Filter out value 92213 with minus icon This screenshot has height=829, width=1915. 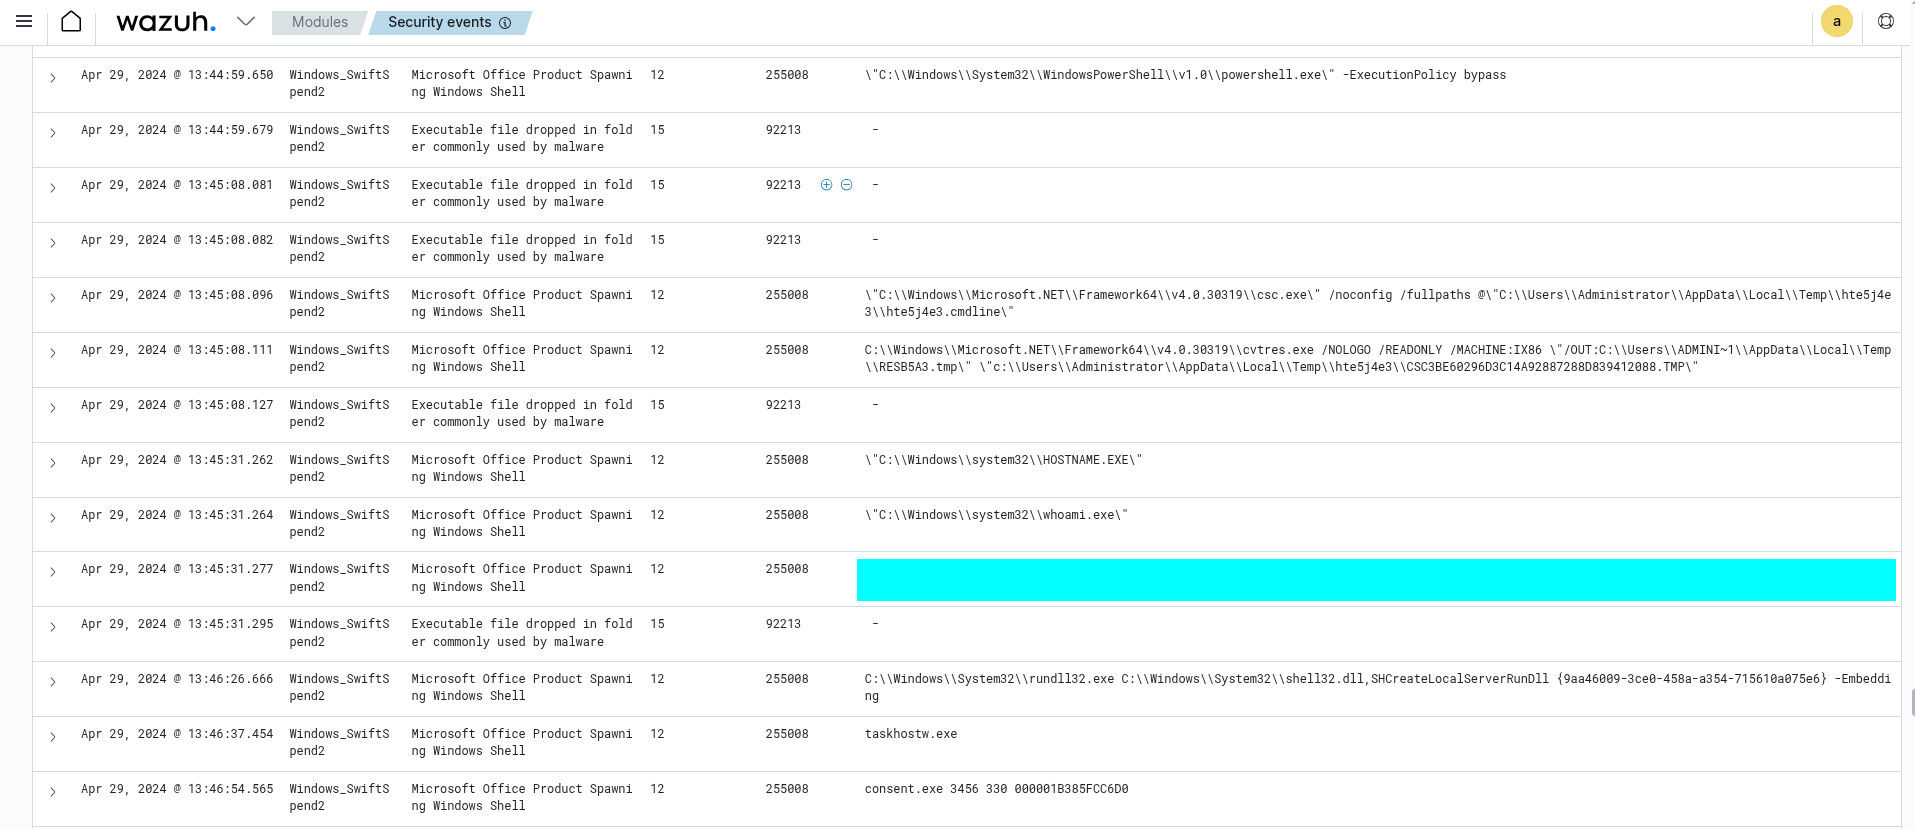847,185
